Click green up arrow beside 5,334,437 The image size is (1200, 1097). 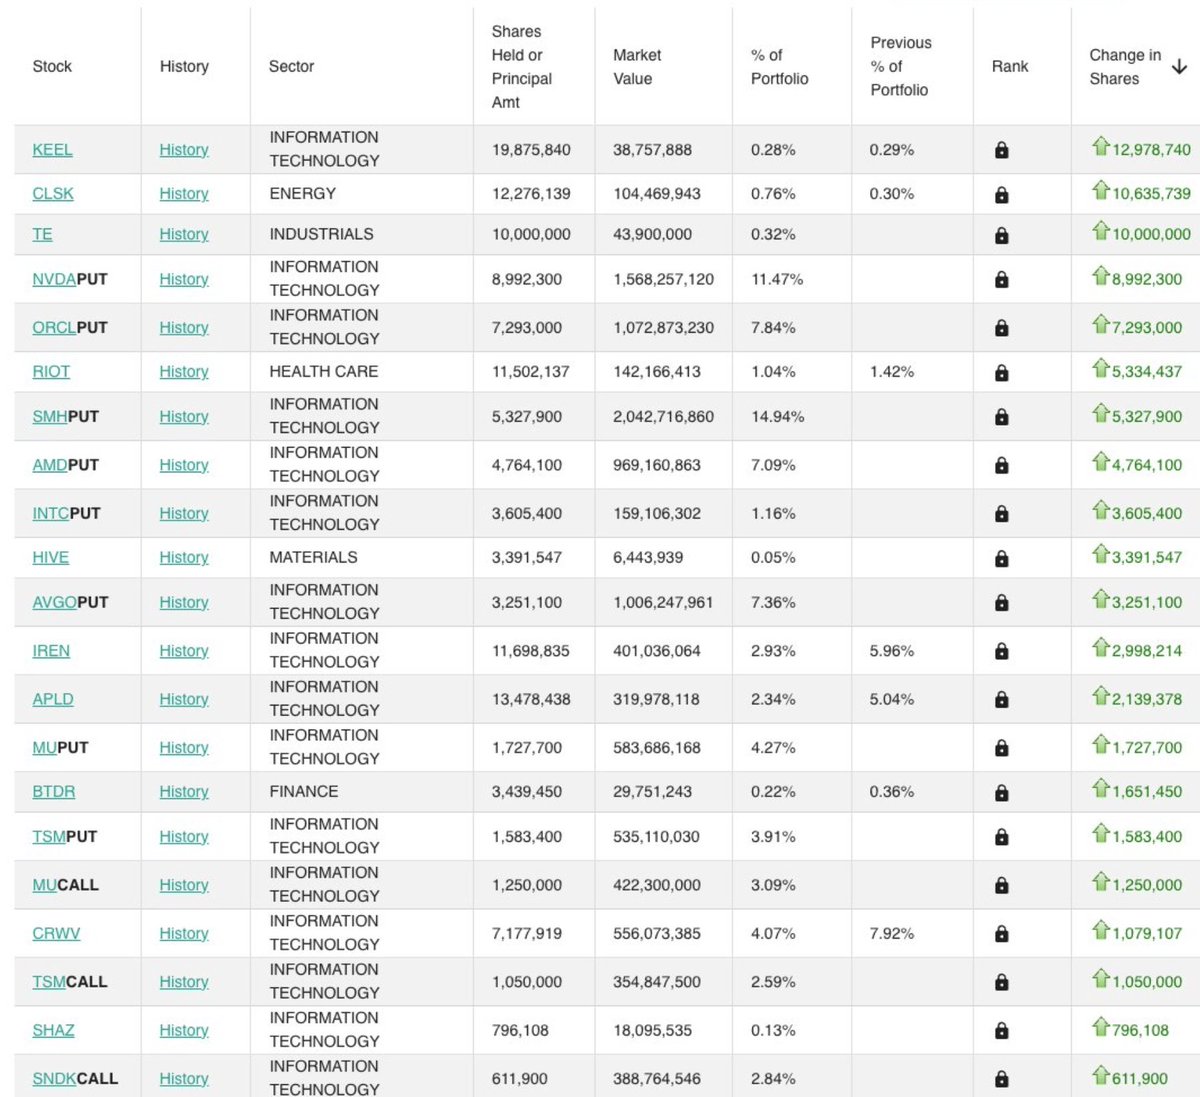coord(1101,369)
